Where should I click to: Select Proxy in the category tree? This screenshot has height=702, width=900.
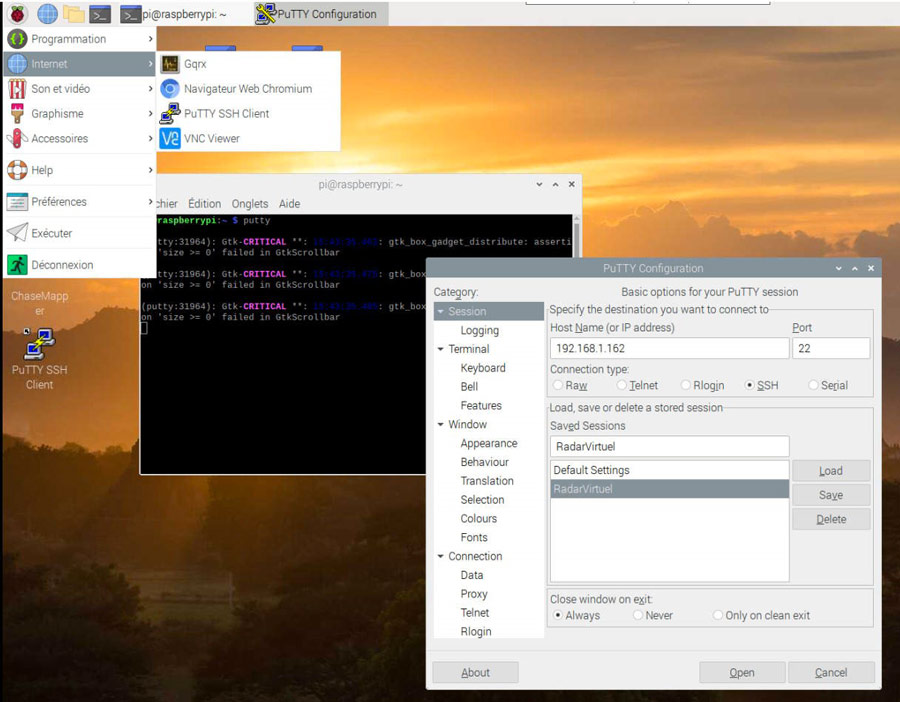[x=474, y=594]
